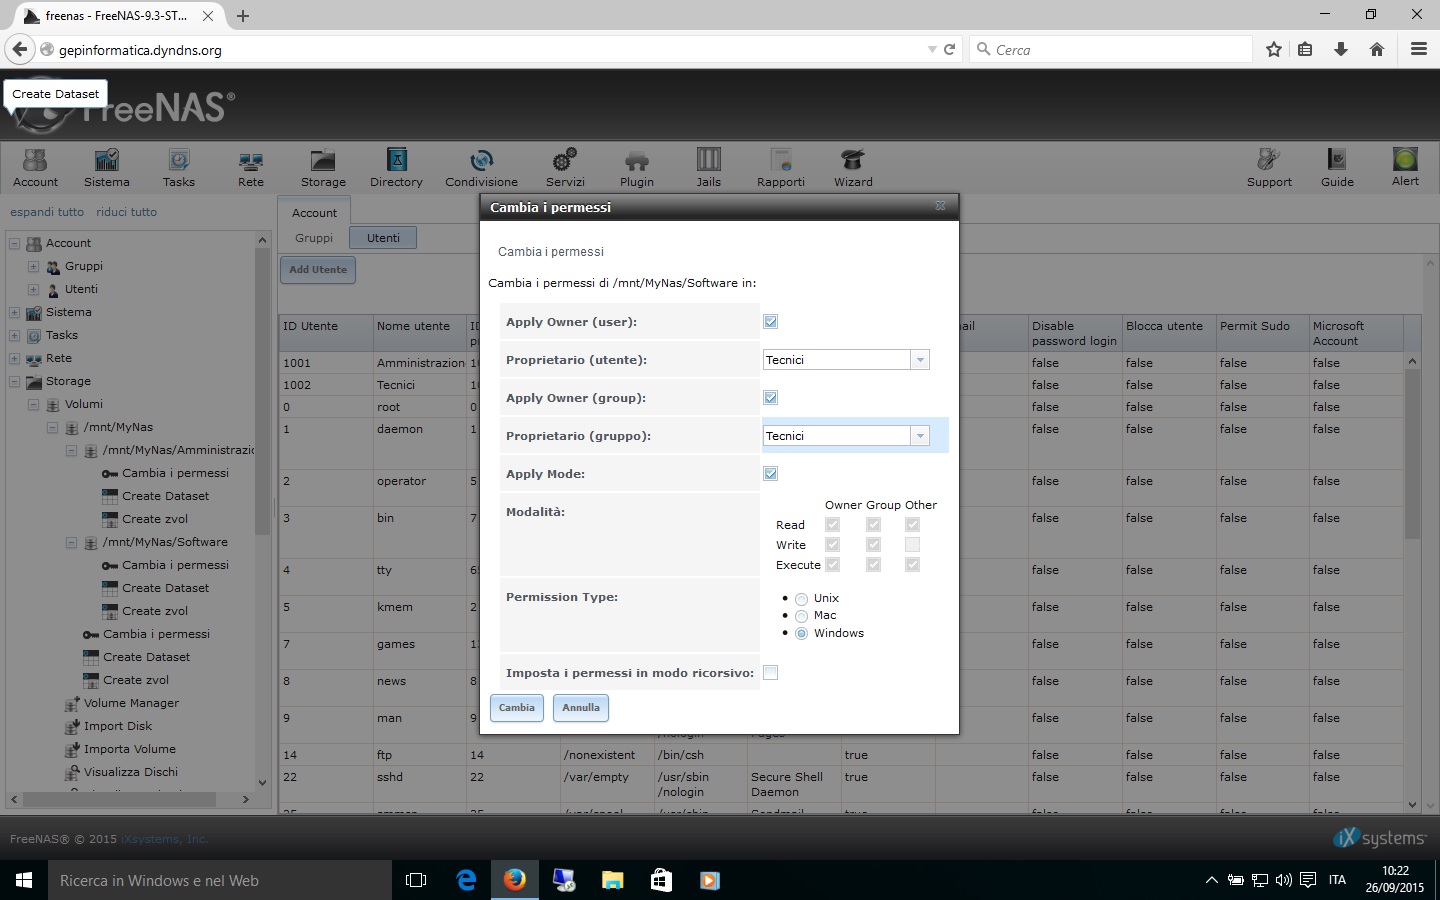Collapse the Account tree node
1440x900 pixels.
pos(14,243)
